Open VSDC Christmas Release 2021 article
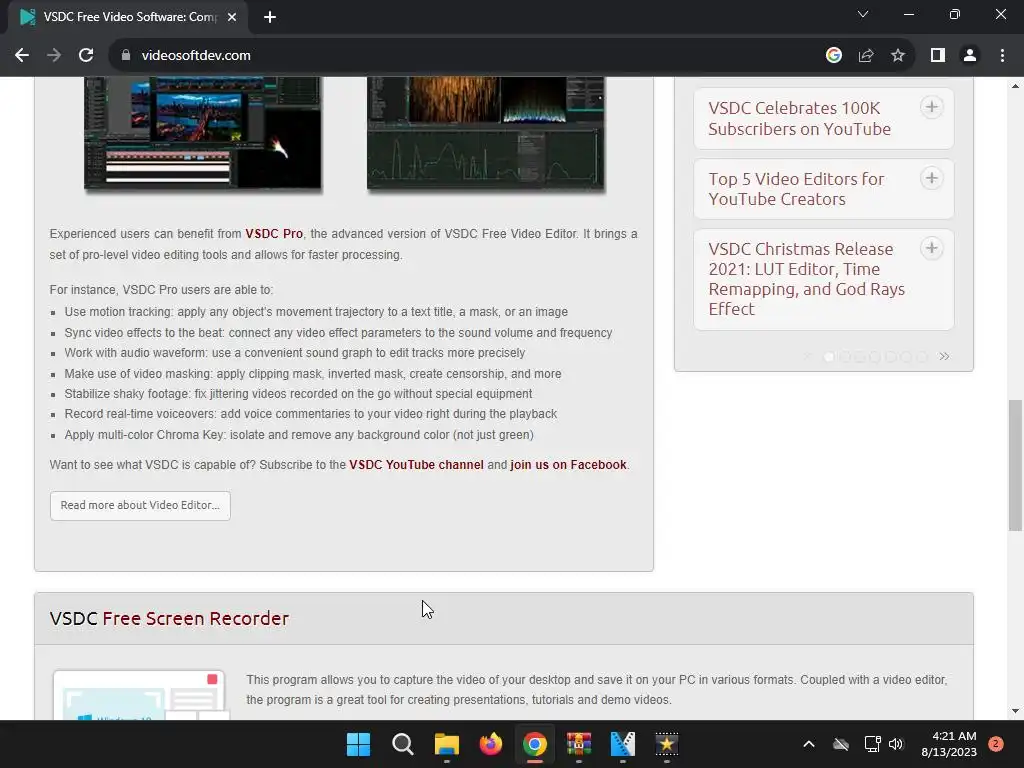The width and height of the screenshot is (1024, 768). 807,279
